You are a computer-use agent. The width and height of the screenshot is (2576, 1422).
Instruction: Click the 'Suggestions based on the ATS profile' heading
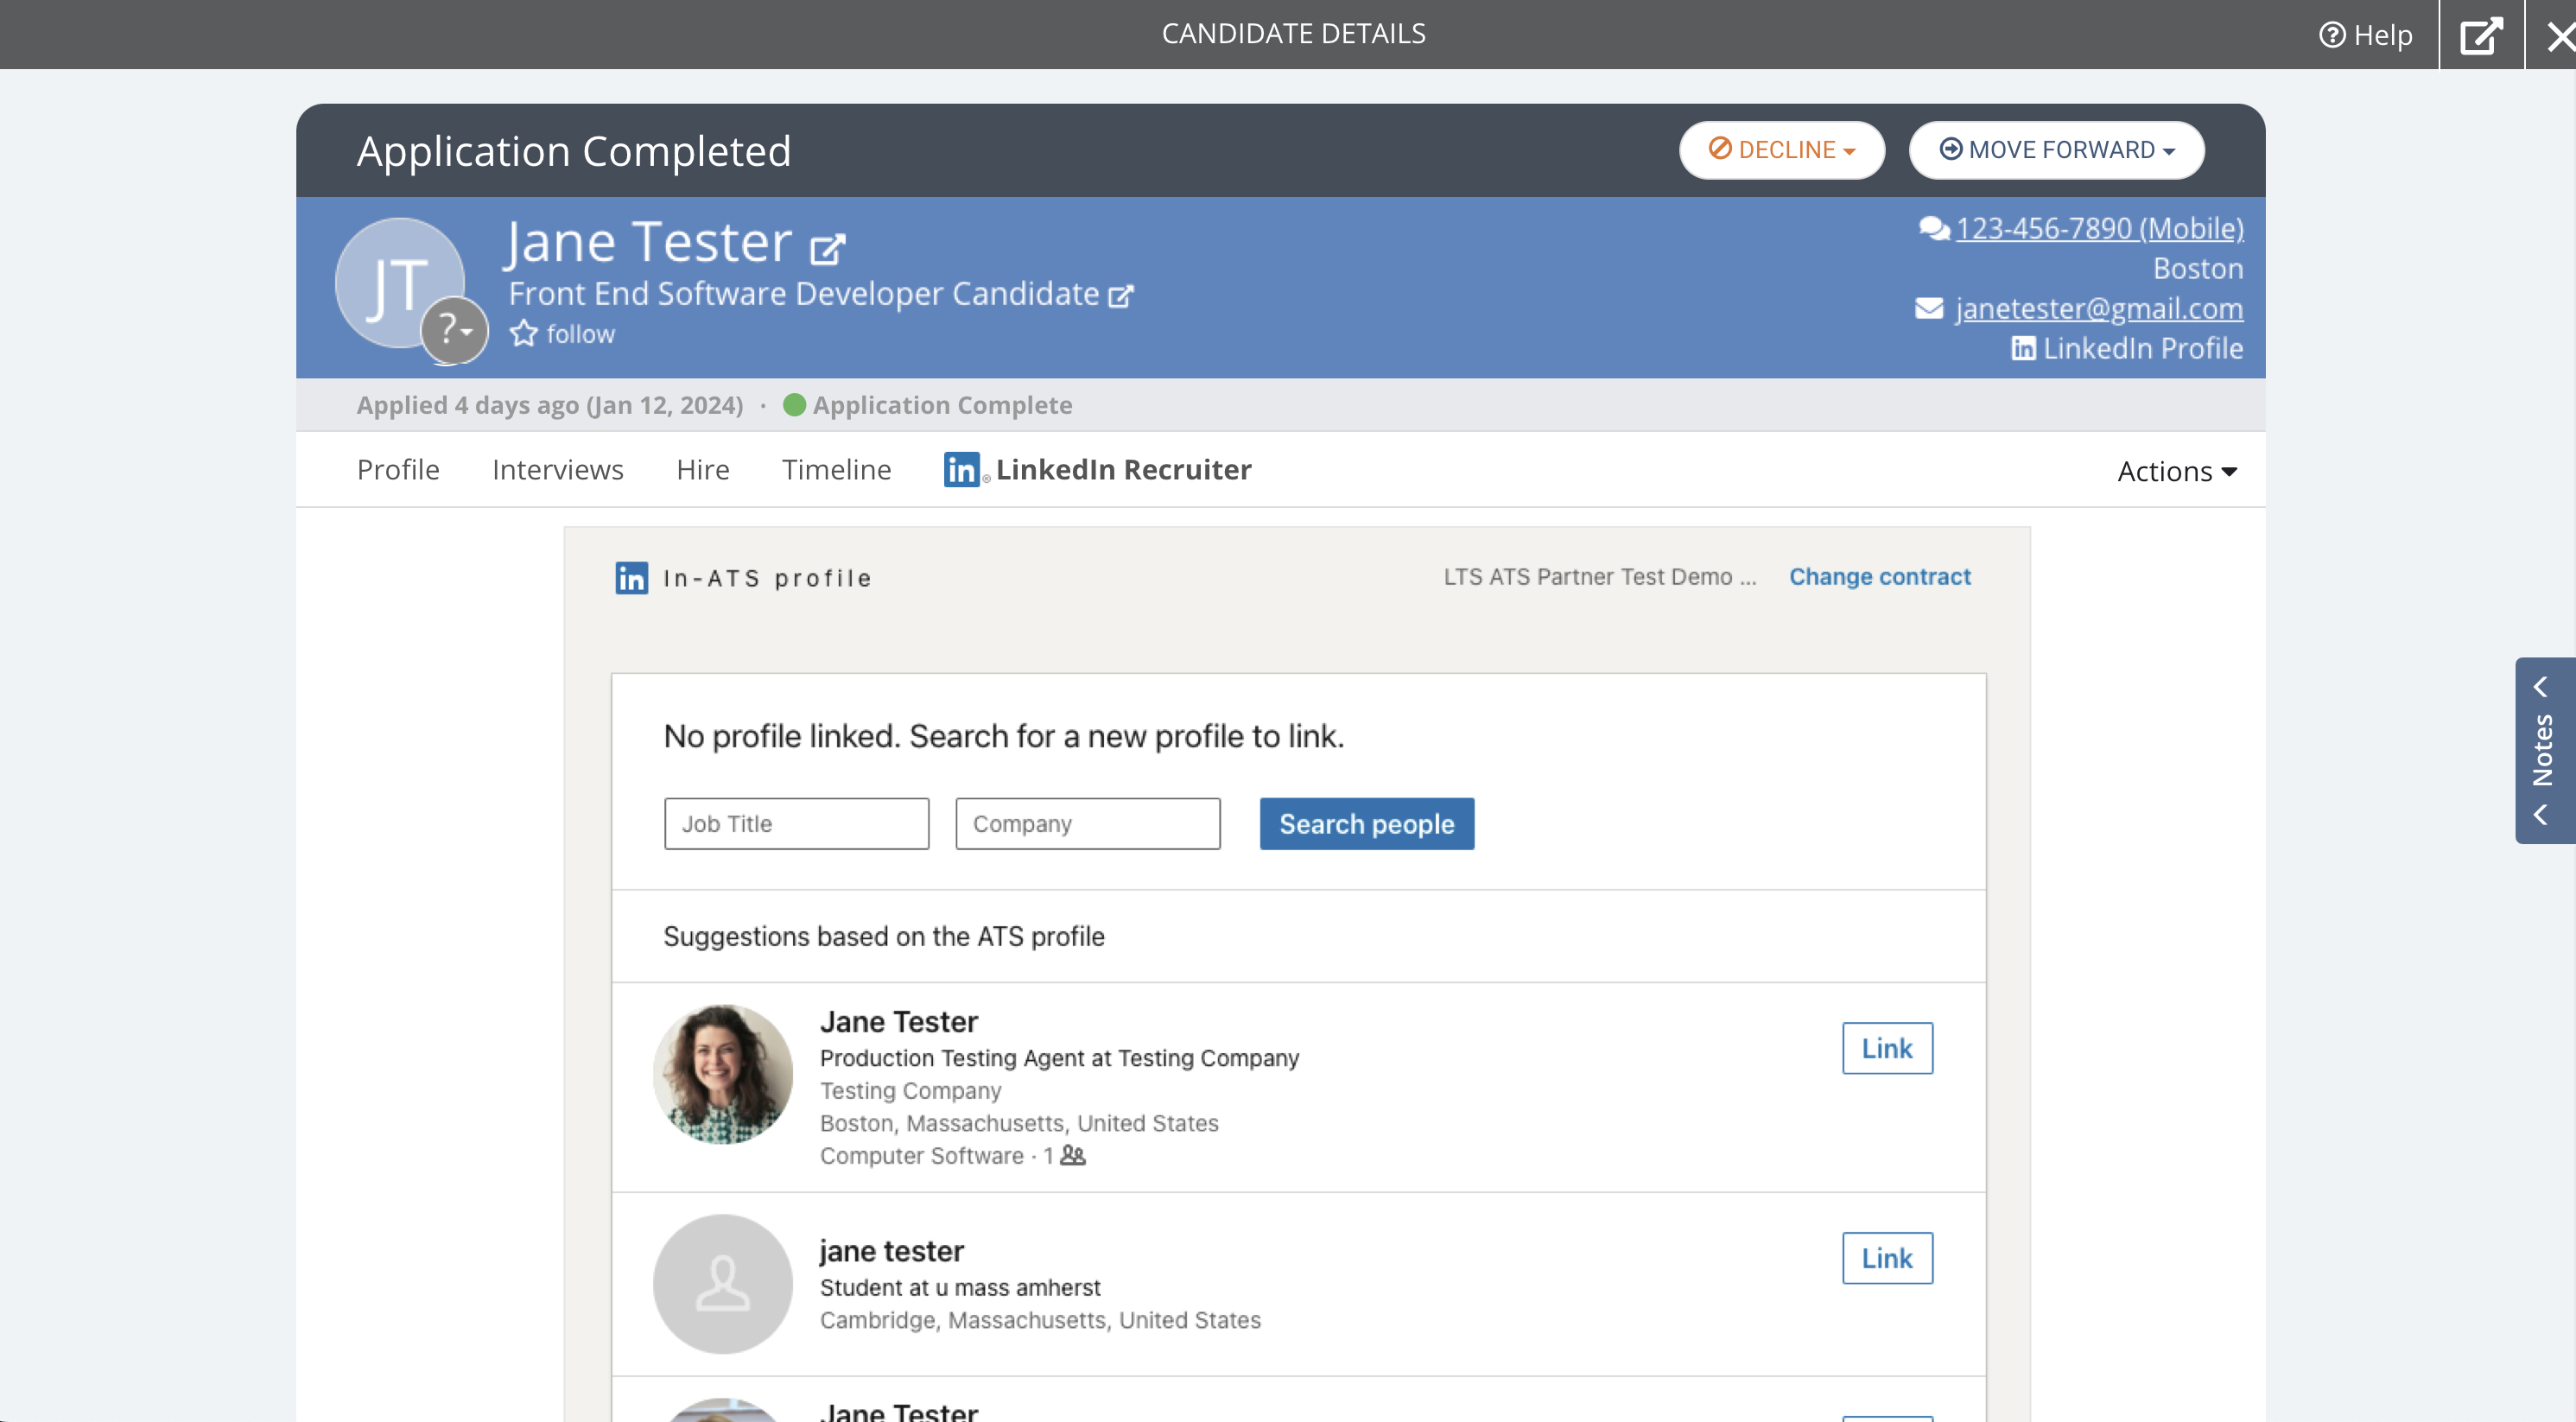tap(884, 936)
